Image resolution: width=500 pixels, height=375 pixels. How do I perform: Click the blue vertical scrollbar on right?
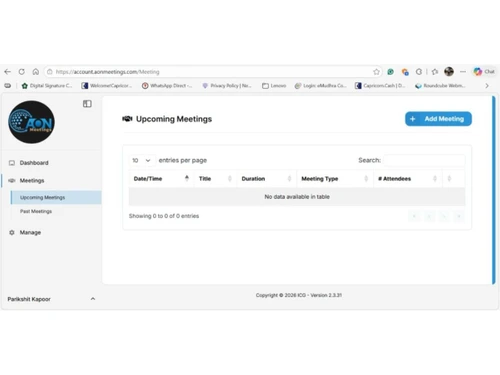(x=494, y=190)
